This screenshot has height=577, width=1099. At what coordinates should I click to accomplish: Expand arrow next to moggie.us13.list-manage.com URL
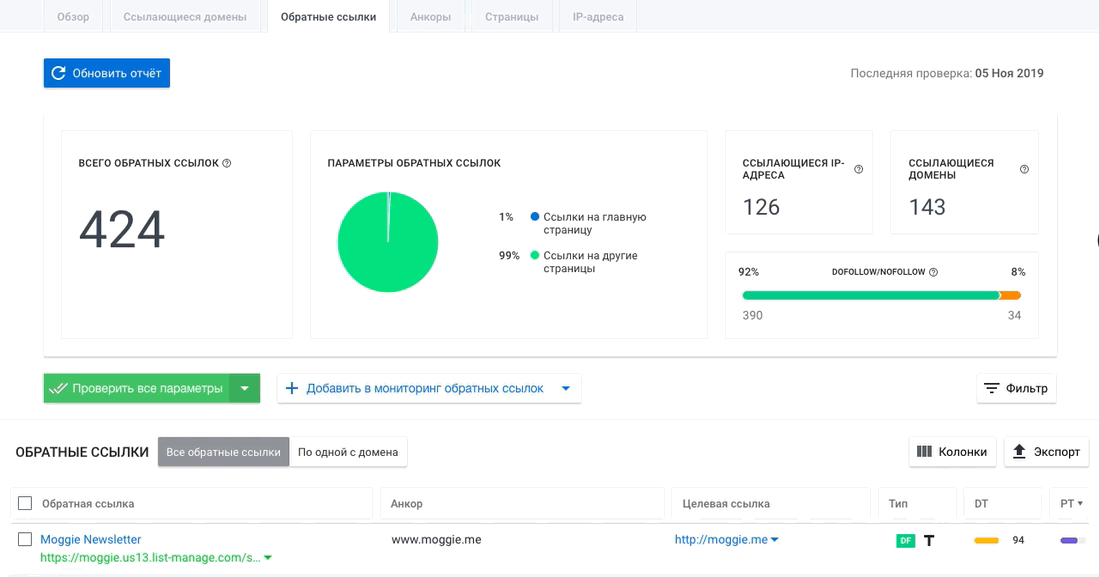[268, 558]
